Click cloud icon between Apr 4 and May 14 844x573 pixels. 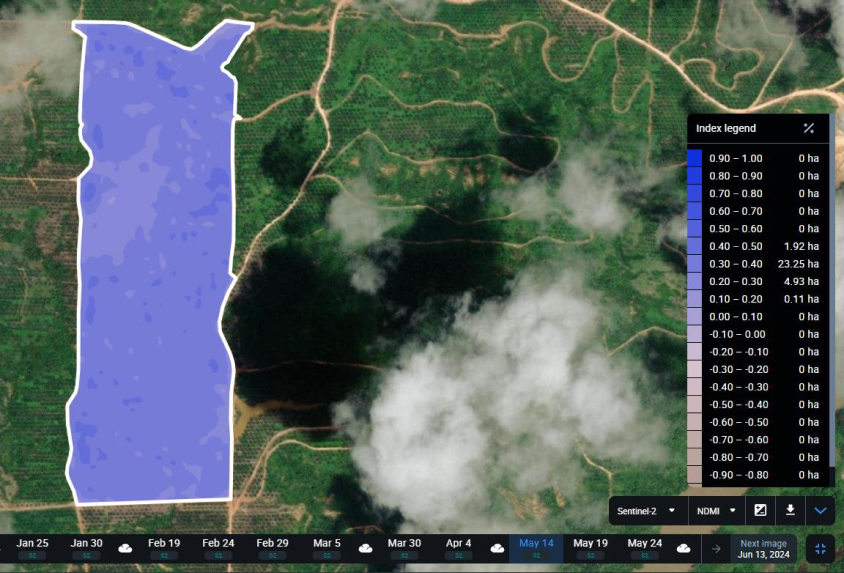(497, 548)
